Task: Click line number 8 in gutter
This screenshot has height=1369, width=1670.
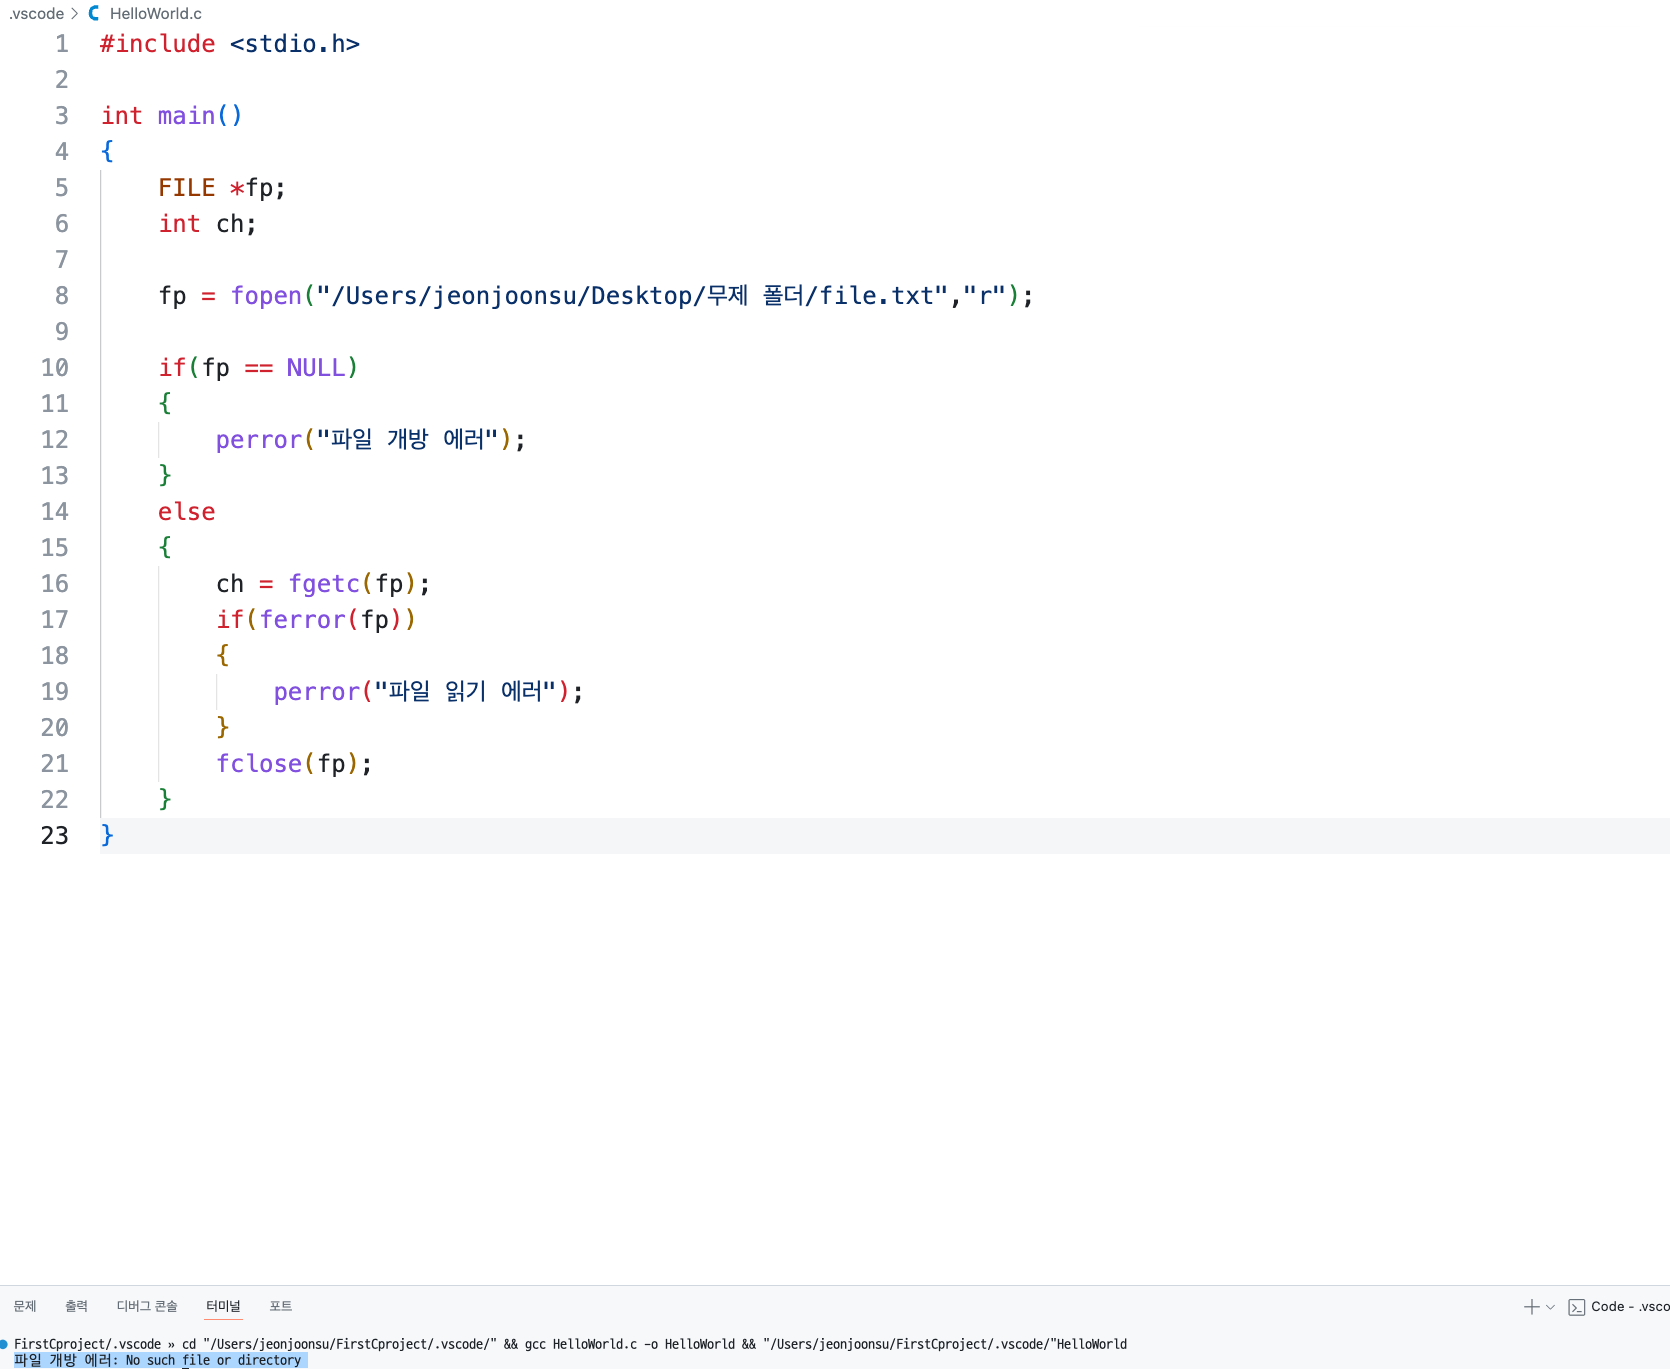Action: pos(62,296)
